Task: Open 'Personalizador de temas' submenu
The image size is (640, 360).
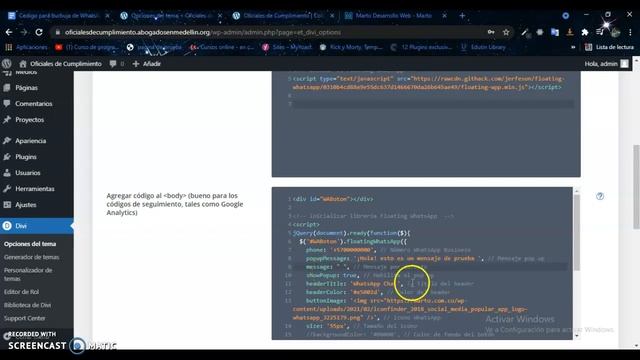Action: [x=28, y=274]
